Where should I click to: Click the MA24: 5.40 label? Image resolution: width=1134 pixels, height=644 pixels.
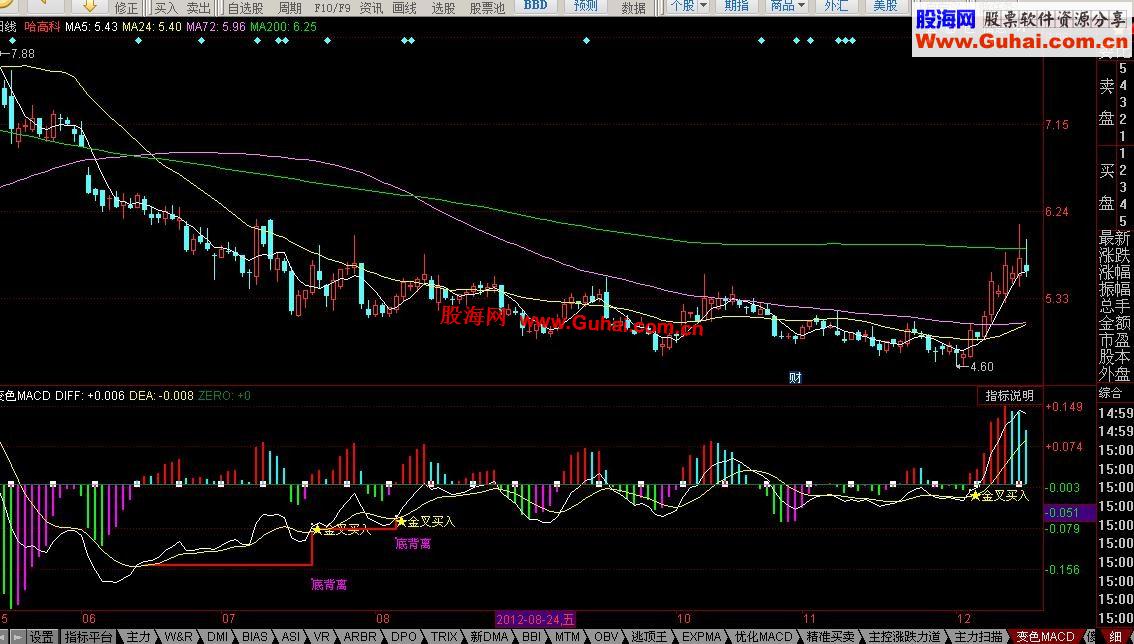151,27
